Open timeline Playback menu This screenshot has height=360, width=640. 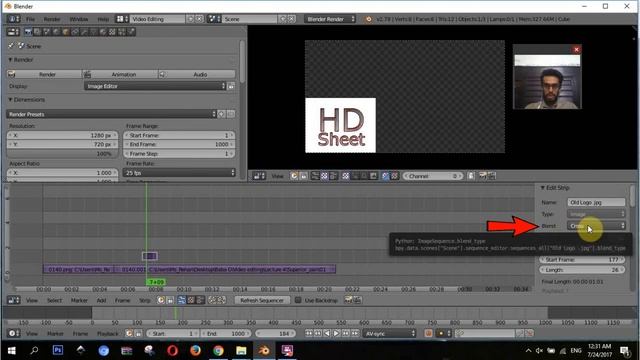(x=108, y=333)
